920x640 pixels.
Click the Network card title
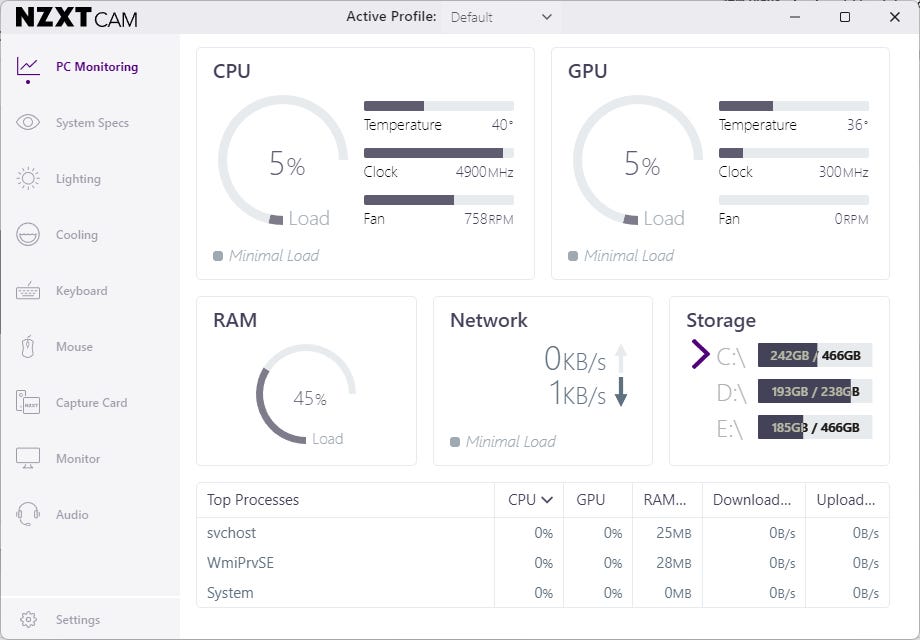pyautogui.click(x=489, y=320)
